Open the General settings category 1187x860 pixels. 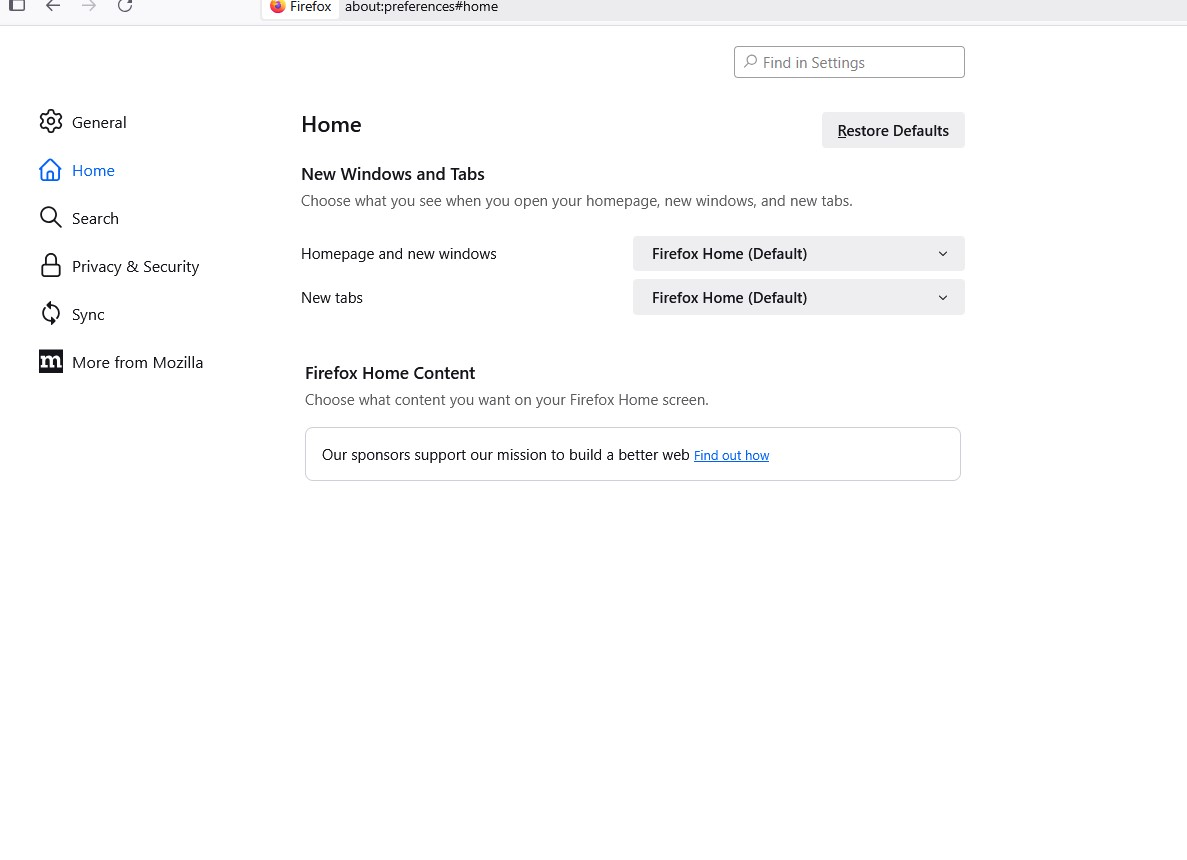pos(99,122)
